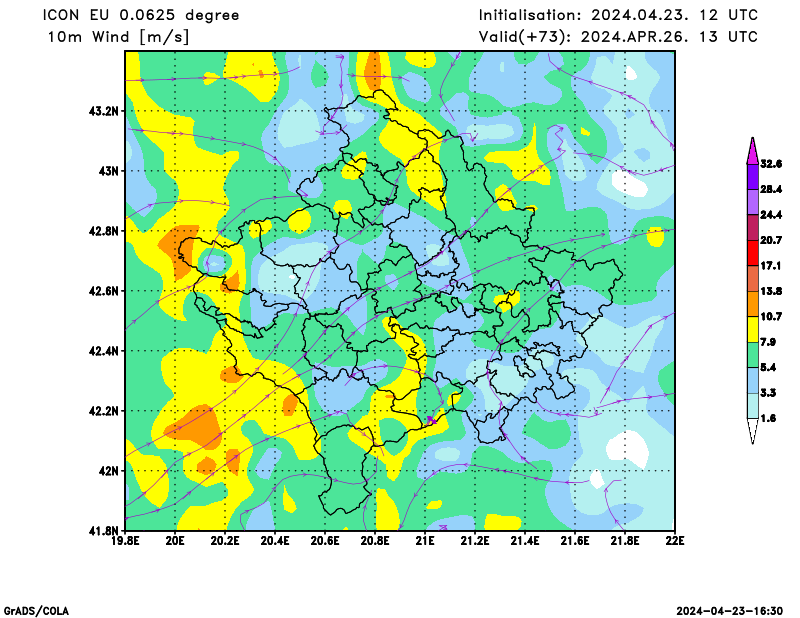The image size is (800, 618).
Task: Click the green legend color swatch
Action: (753, 355)
